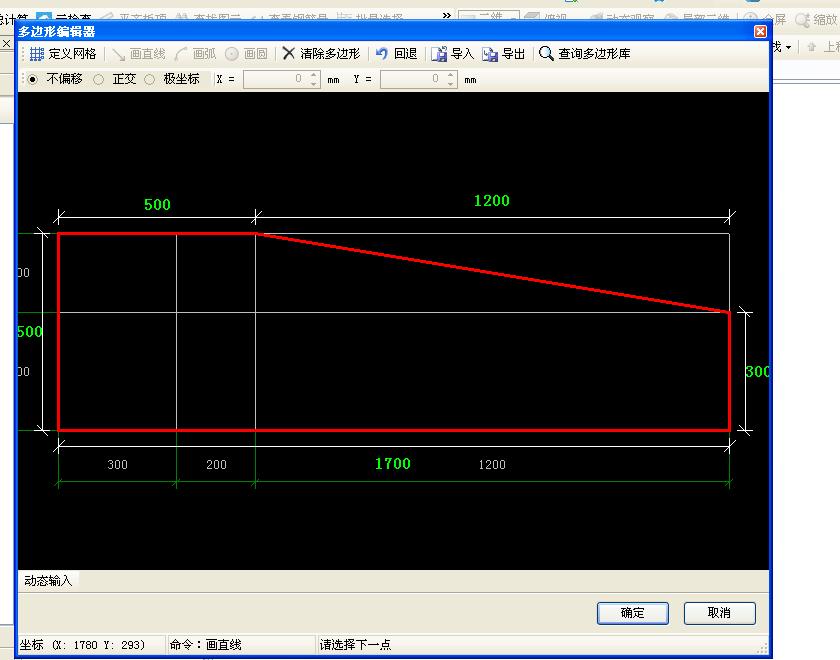Click the green 500 top dimension label

[157, 205]
